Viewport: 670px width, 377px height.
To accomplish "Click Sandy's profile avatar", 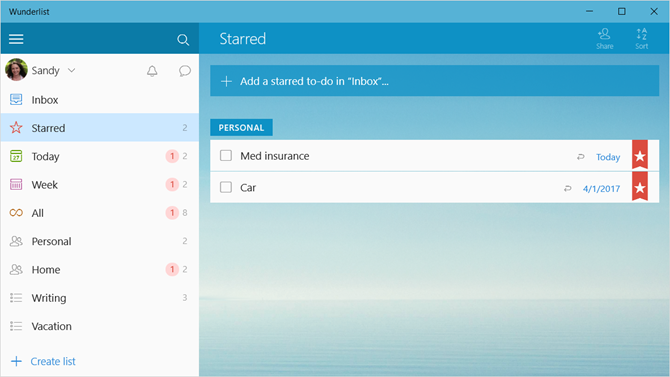I will click(x=16, y=70).
